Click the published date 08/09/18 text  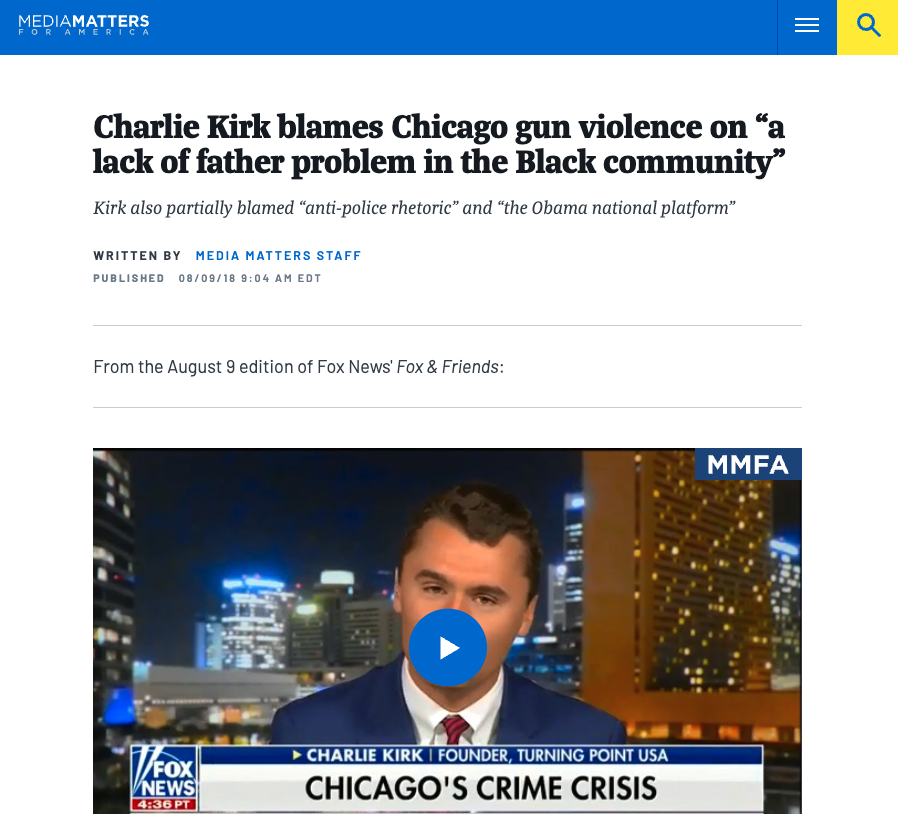(x=250, y=278)
